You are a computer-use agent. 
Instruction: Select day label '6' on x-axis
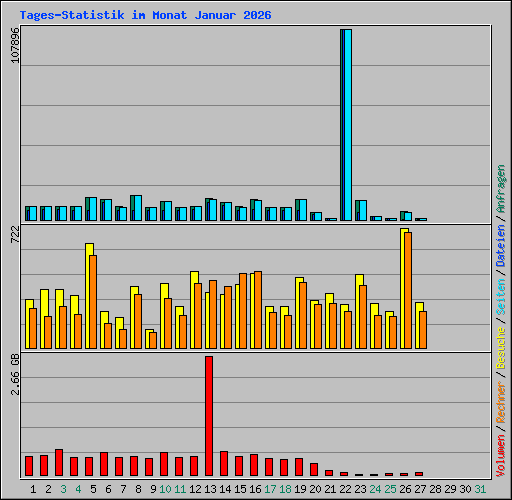(108, 489)
